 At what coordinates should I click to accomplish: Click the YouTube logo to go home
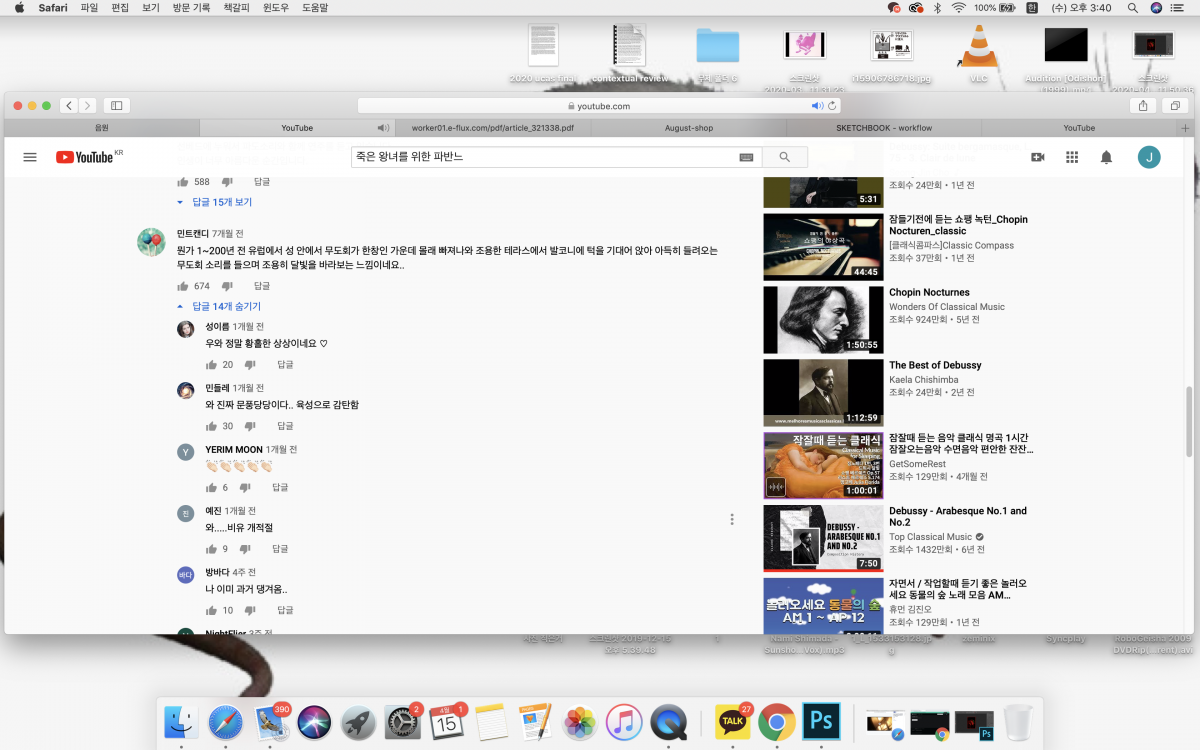85,157
